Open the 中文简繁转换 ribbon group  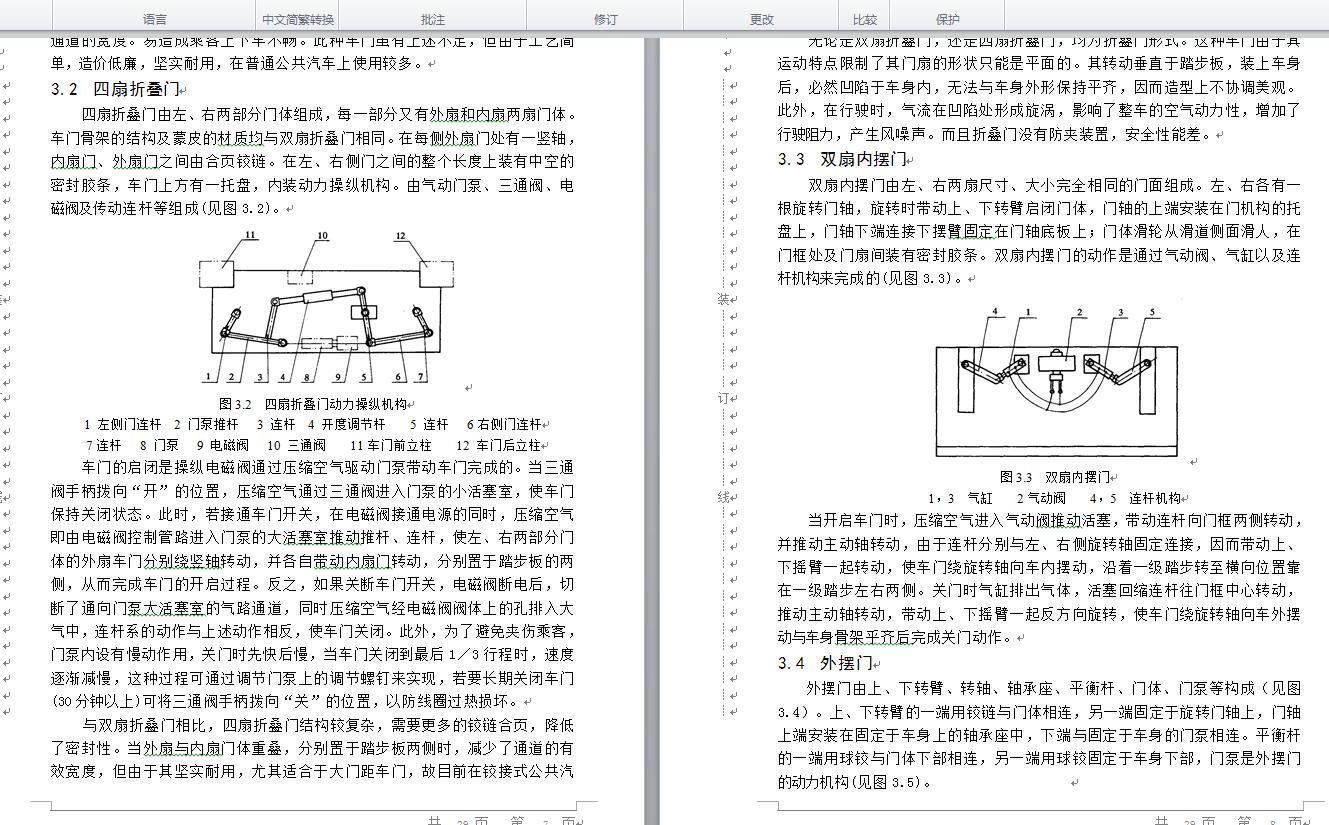(x=298, y=19)
